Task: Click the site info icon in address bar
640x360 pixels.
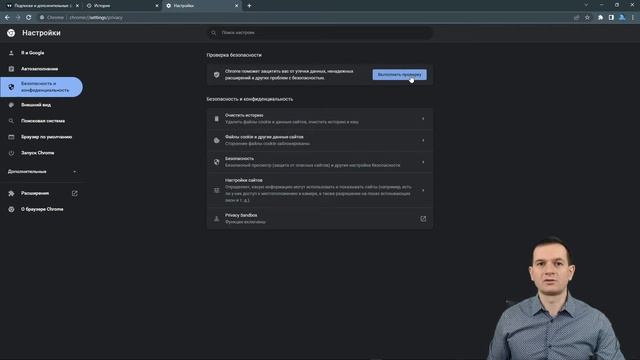Action: click(42, 18)
